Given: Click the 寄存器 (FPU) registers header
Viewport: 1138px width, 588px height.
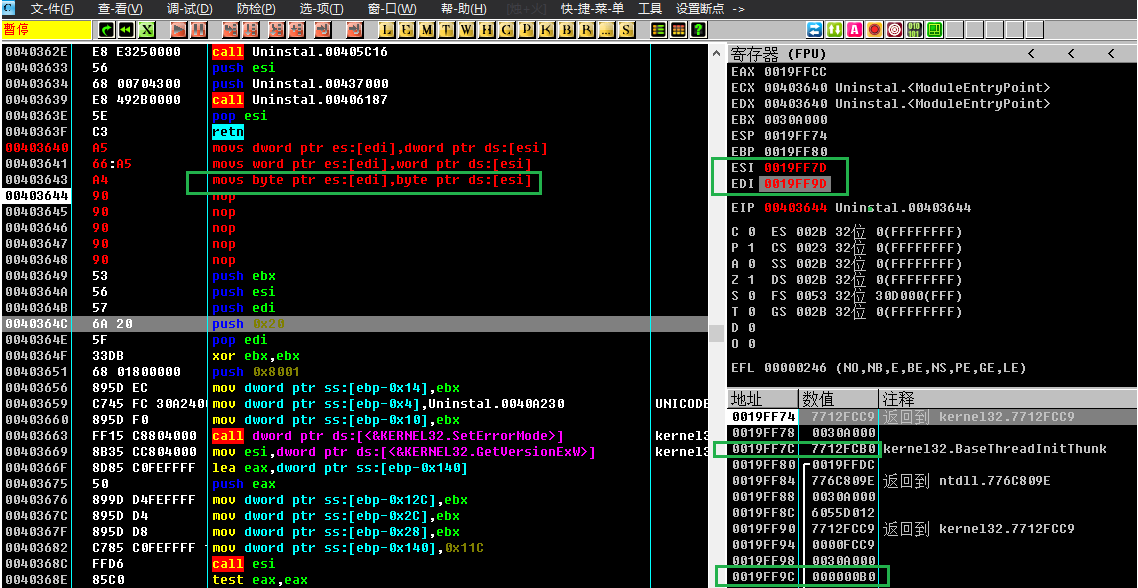Looking at the screenshot, I should (778, 53).
